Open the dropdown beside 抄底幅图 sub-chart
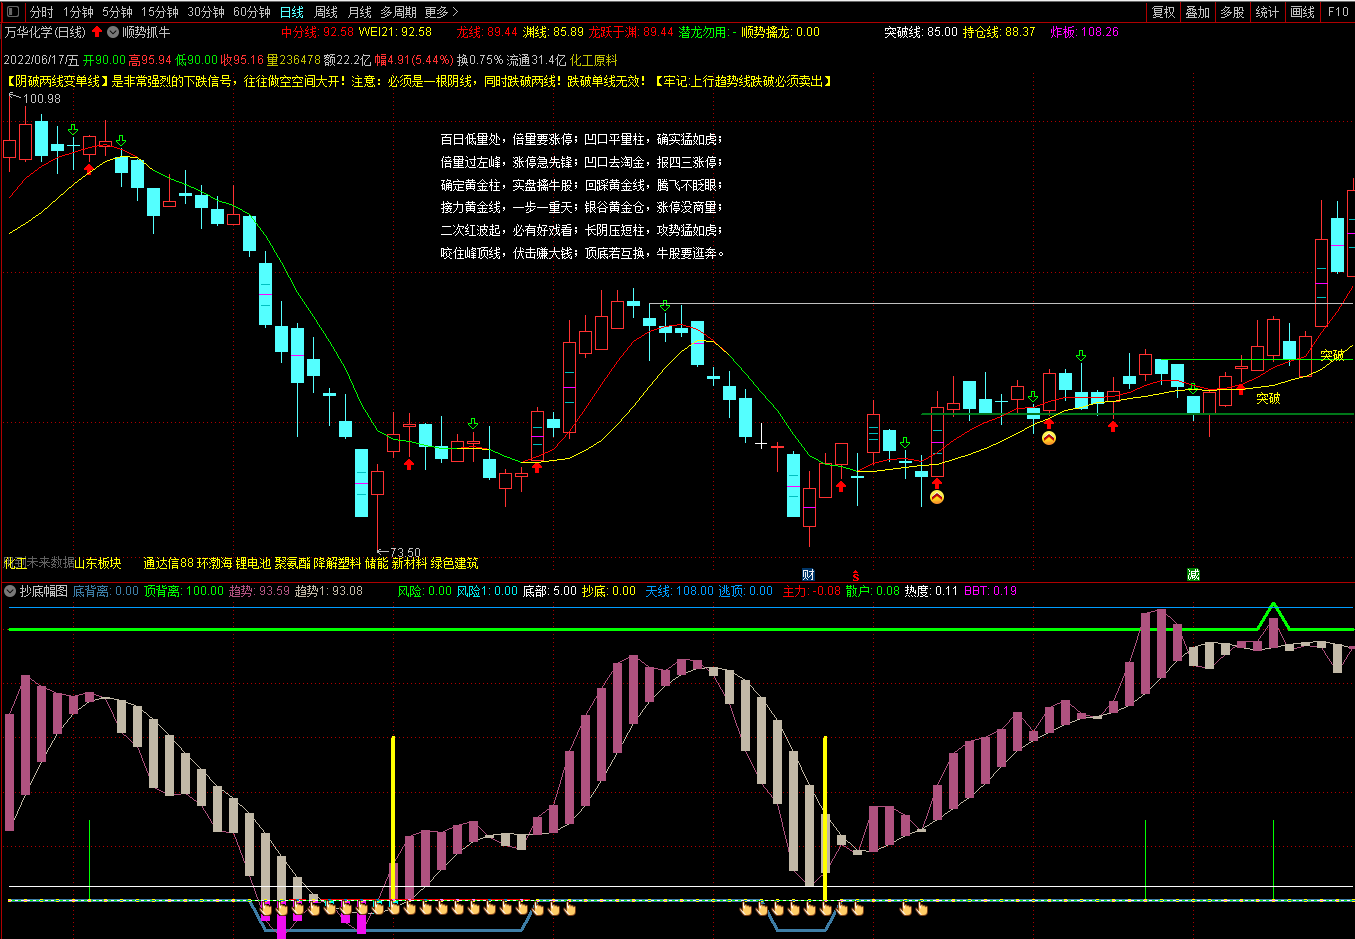 [x=10, y=591]
